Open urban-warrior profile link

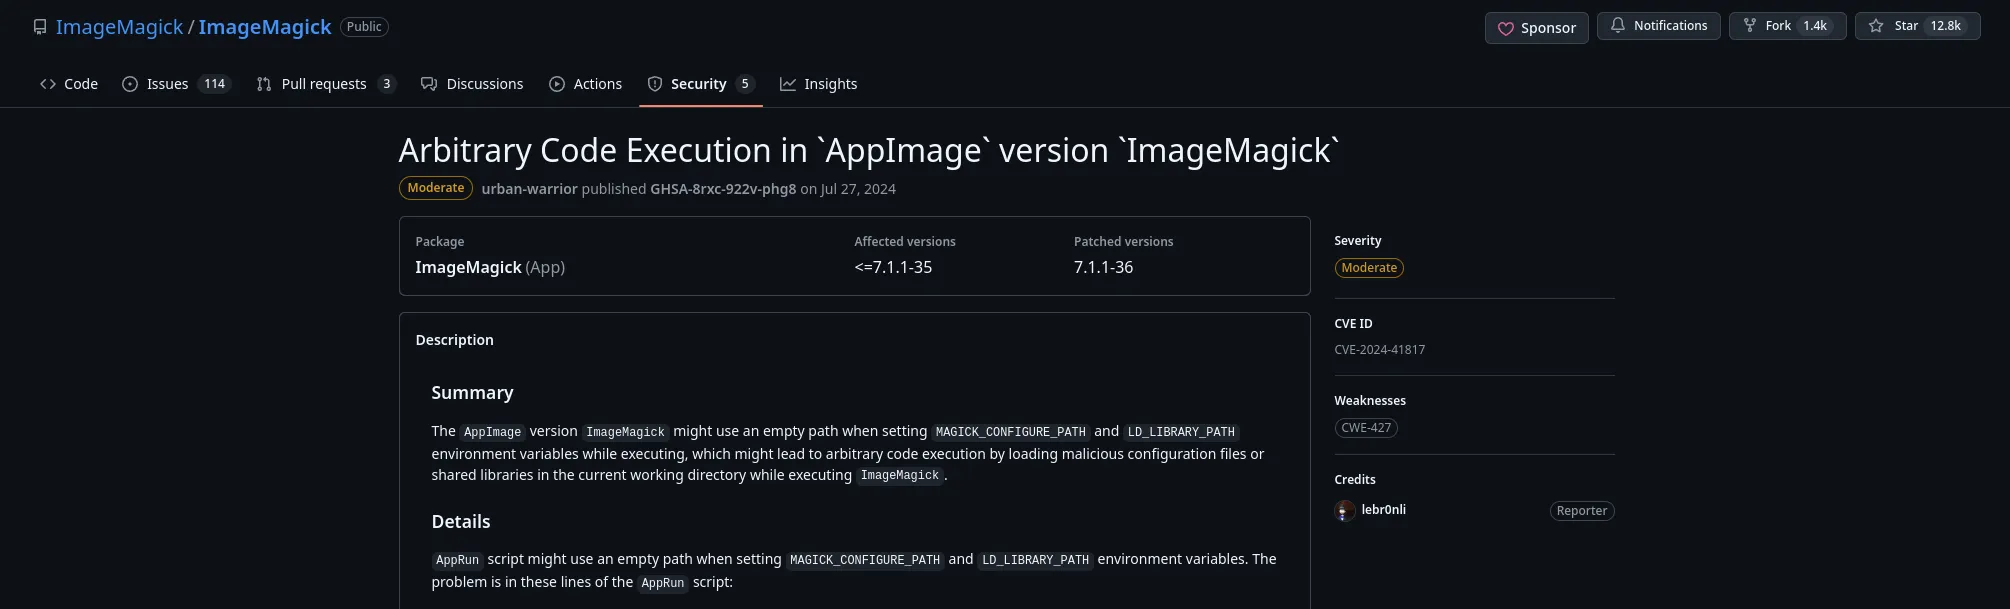[529, 189]
